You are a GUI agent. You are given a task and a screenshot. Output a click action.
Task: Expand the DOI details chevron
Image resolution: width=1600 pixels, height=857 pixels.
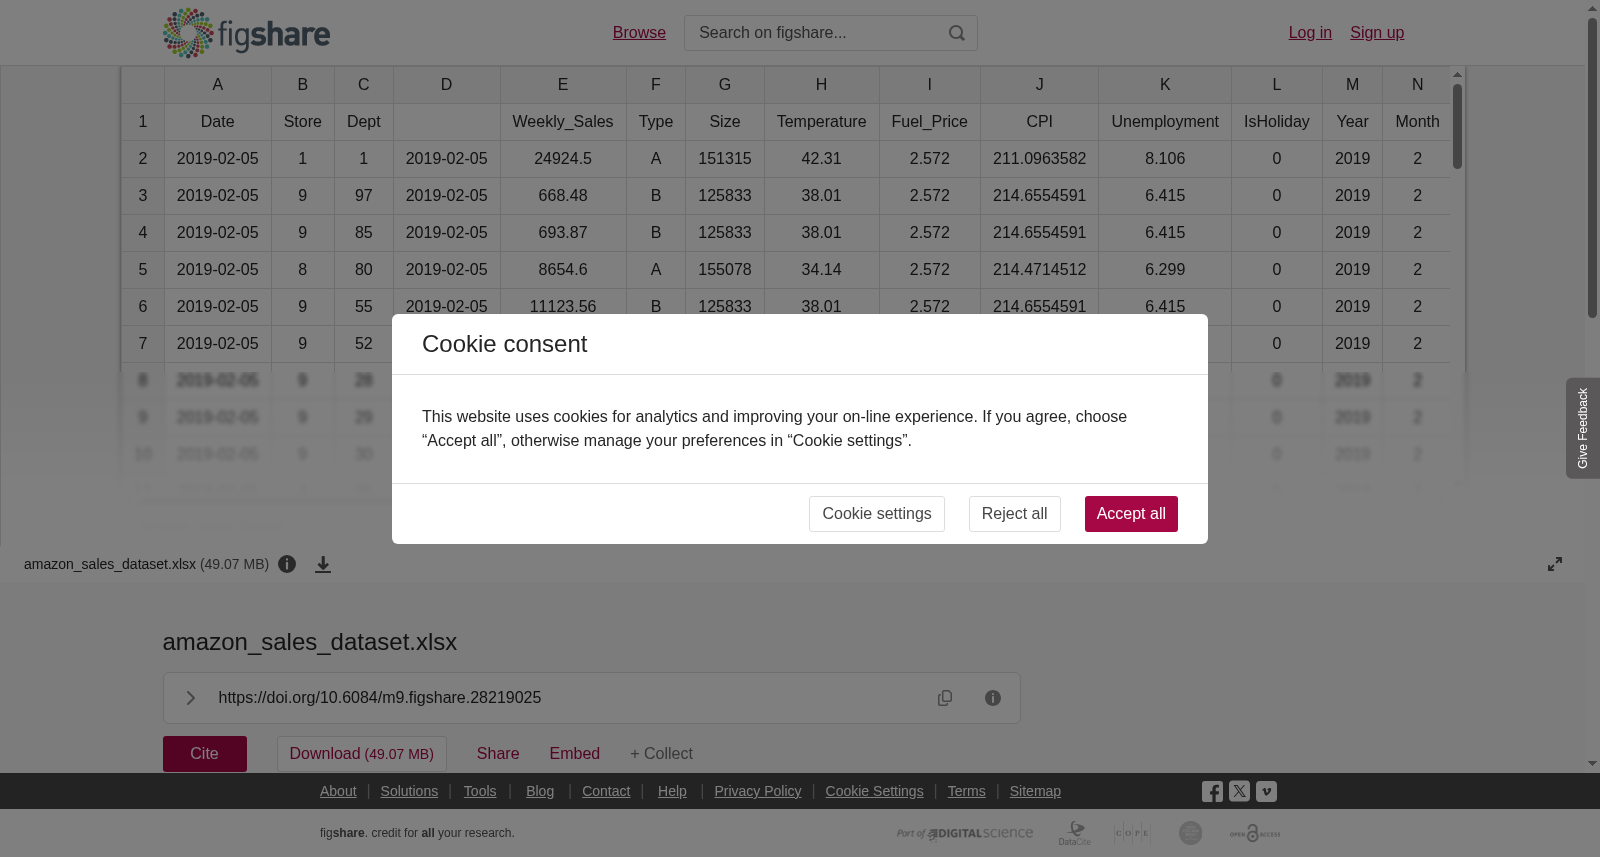tap(190, 698)
